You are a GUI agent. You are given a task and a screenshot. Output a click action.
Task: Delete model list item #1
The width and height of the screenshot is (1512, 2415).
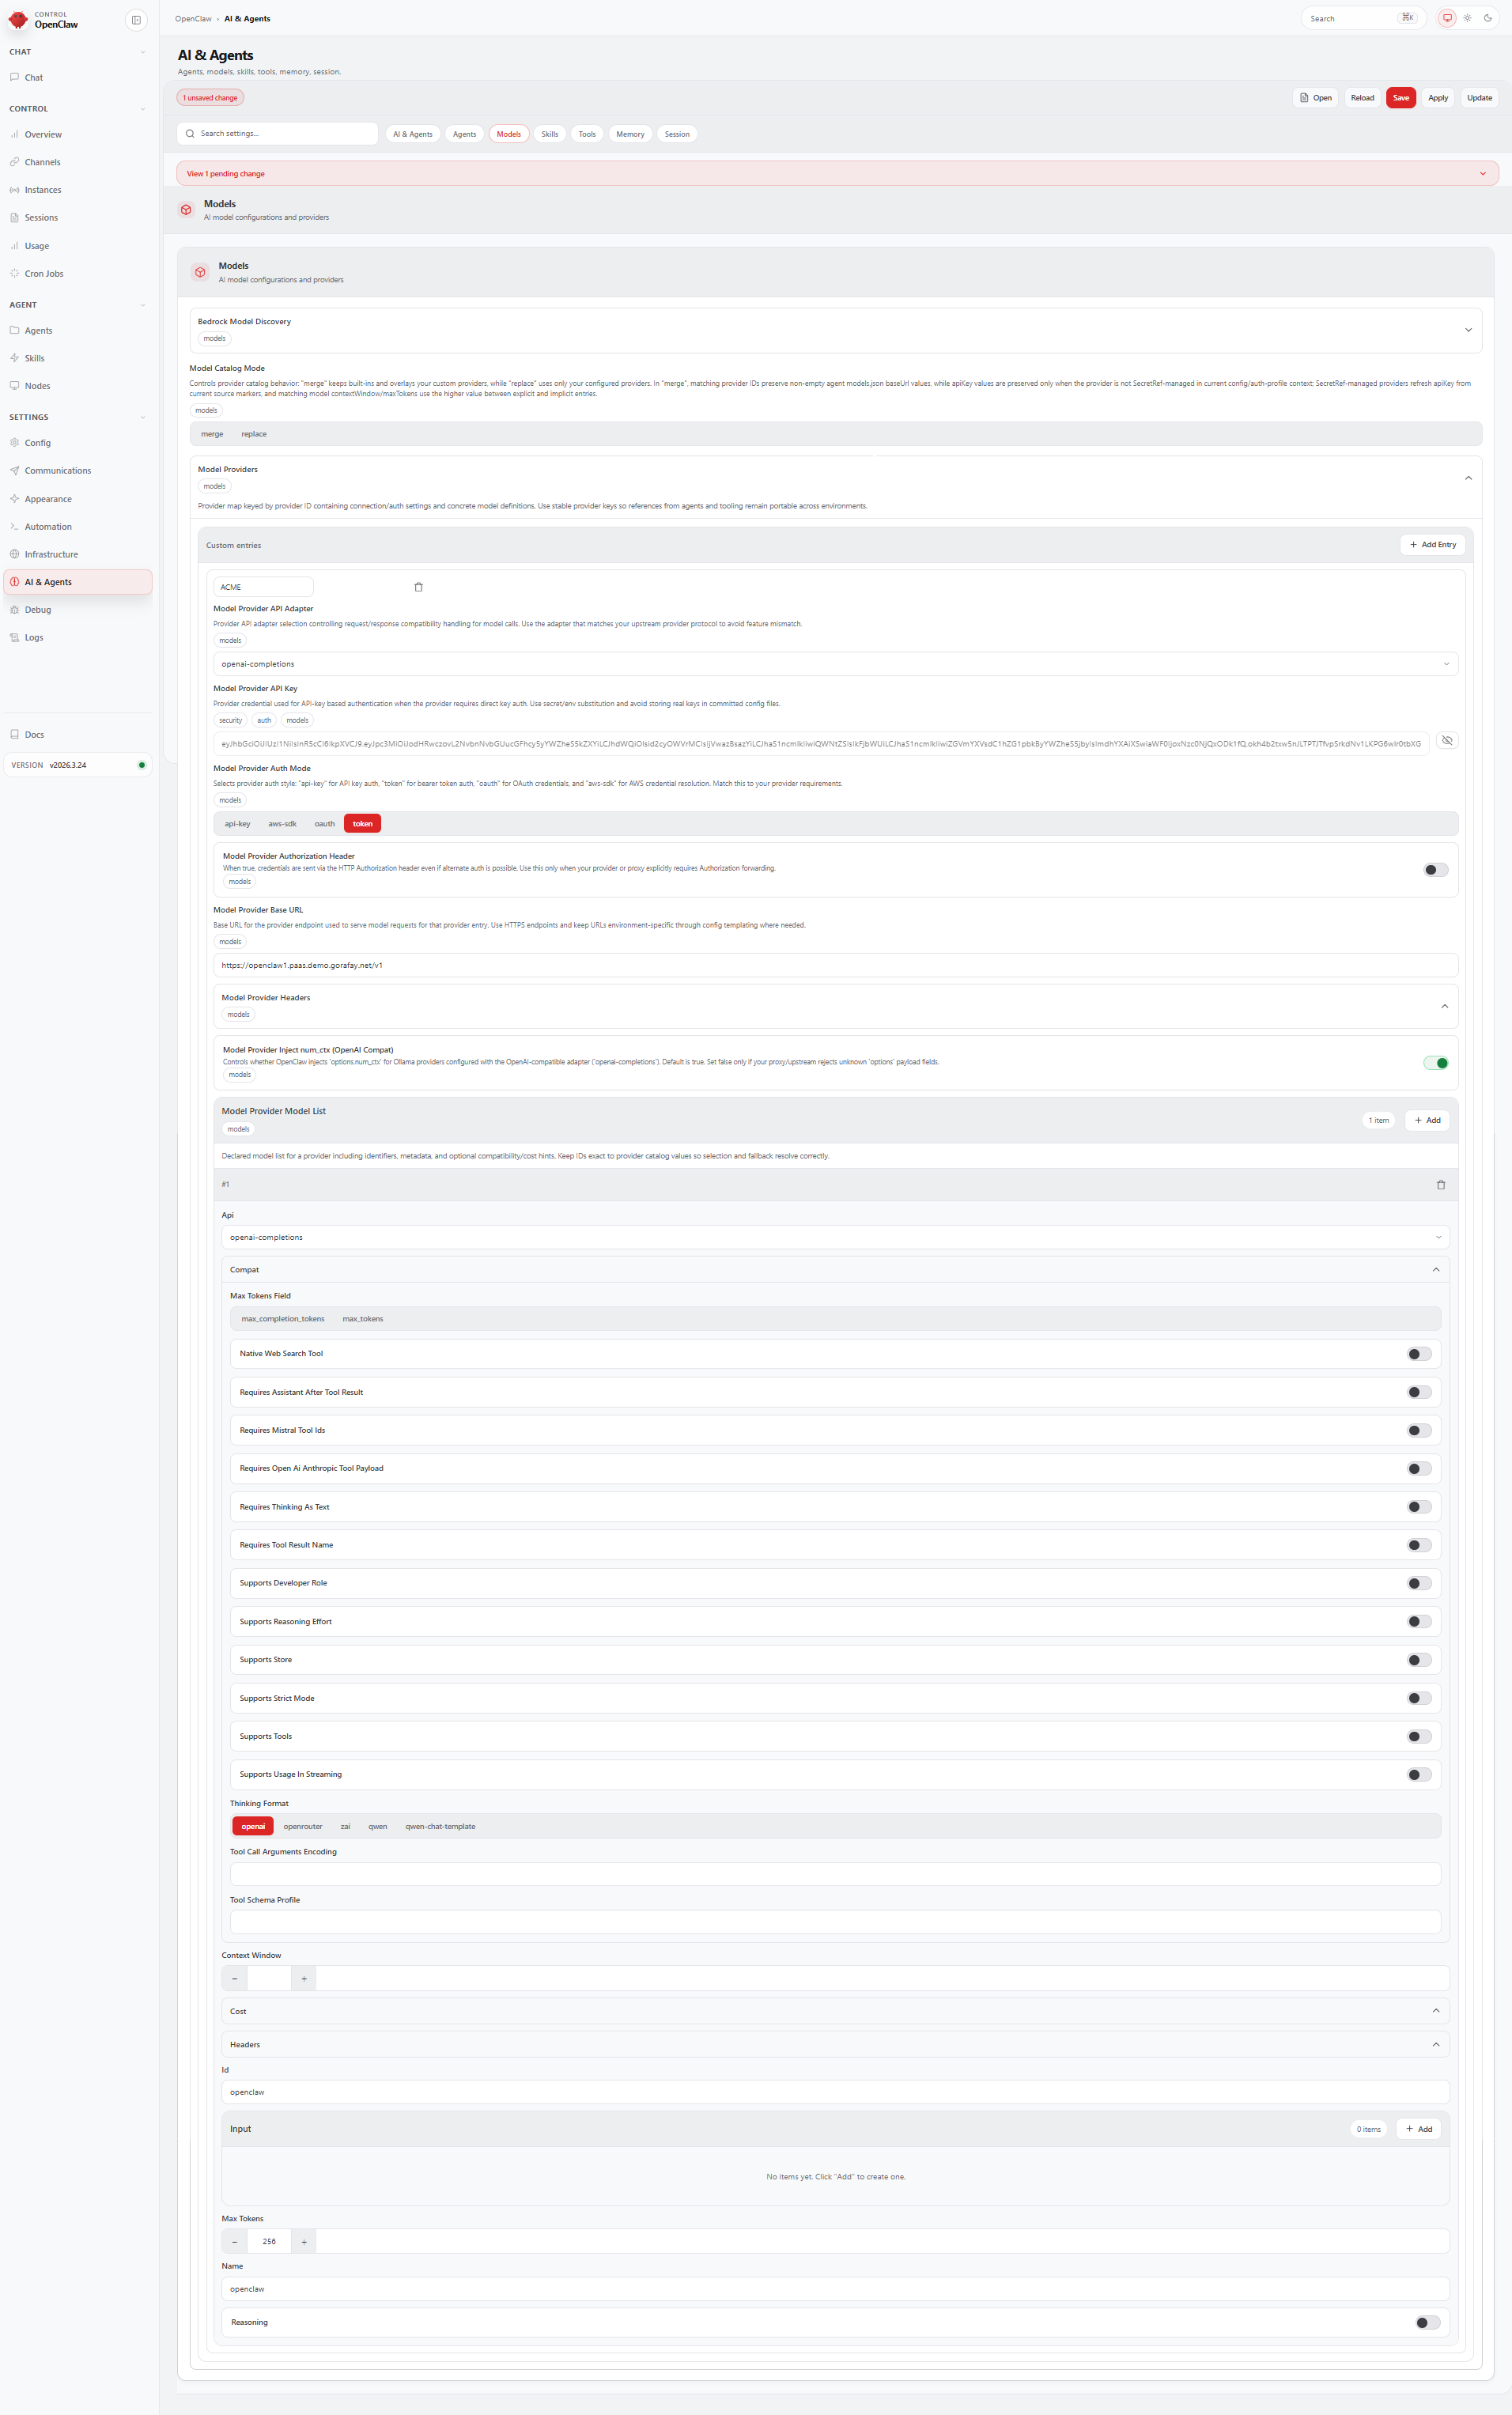click(1440, 1185)
